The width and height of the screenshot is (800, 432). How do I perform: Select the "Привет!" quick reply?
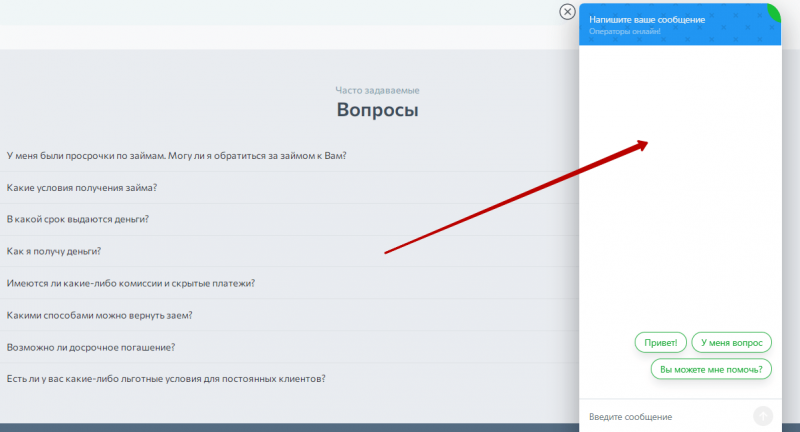pyautogui.click(x=661, y=343)
